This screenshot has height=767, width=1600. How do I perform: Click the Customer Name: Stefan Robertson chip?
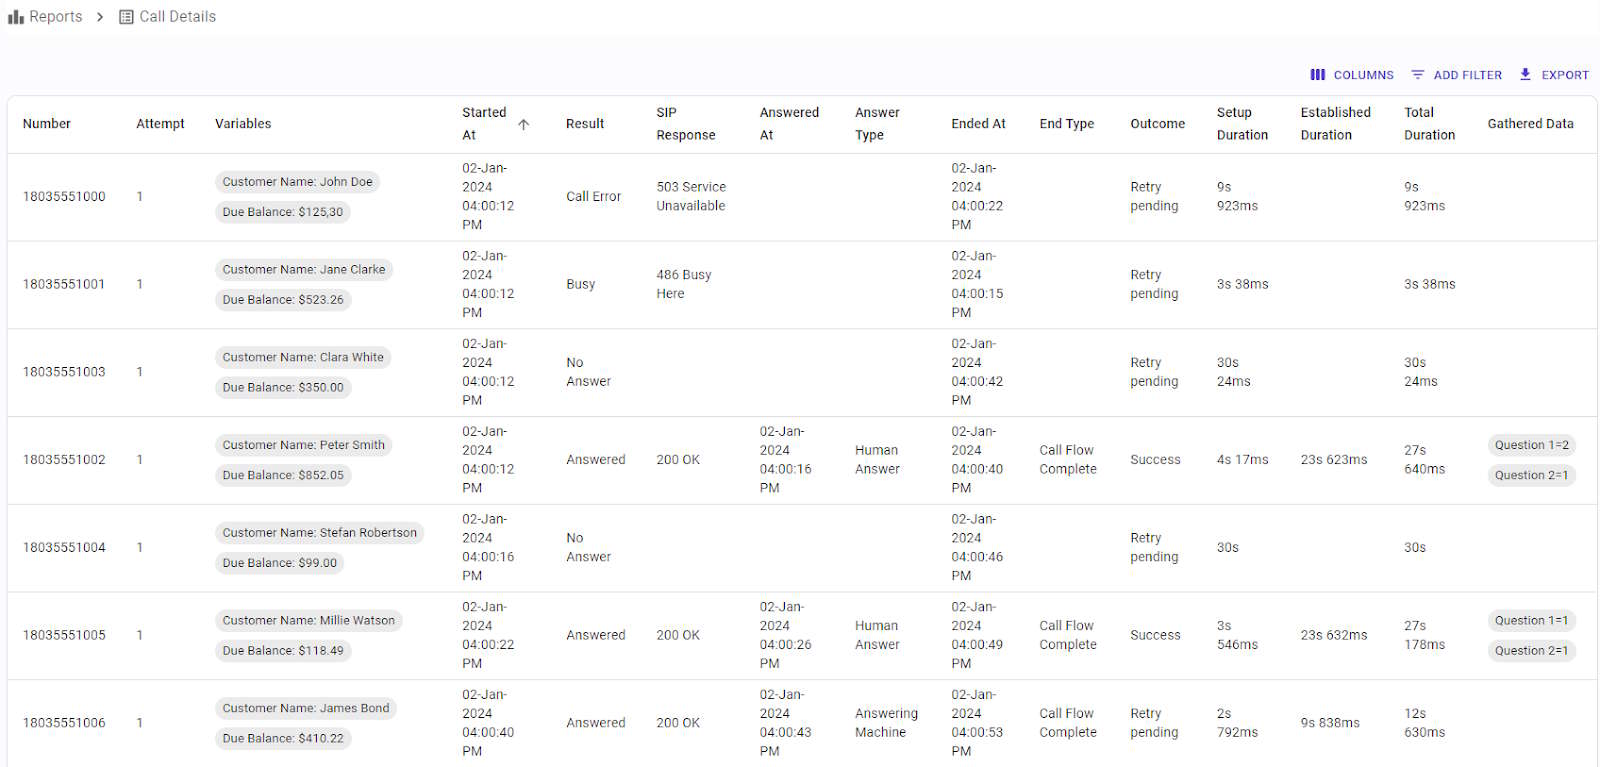tap(320, 533)
